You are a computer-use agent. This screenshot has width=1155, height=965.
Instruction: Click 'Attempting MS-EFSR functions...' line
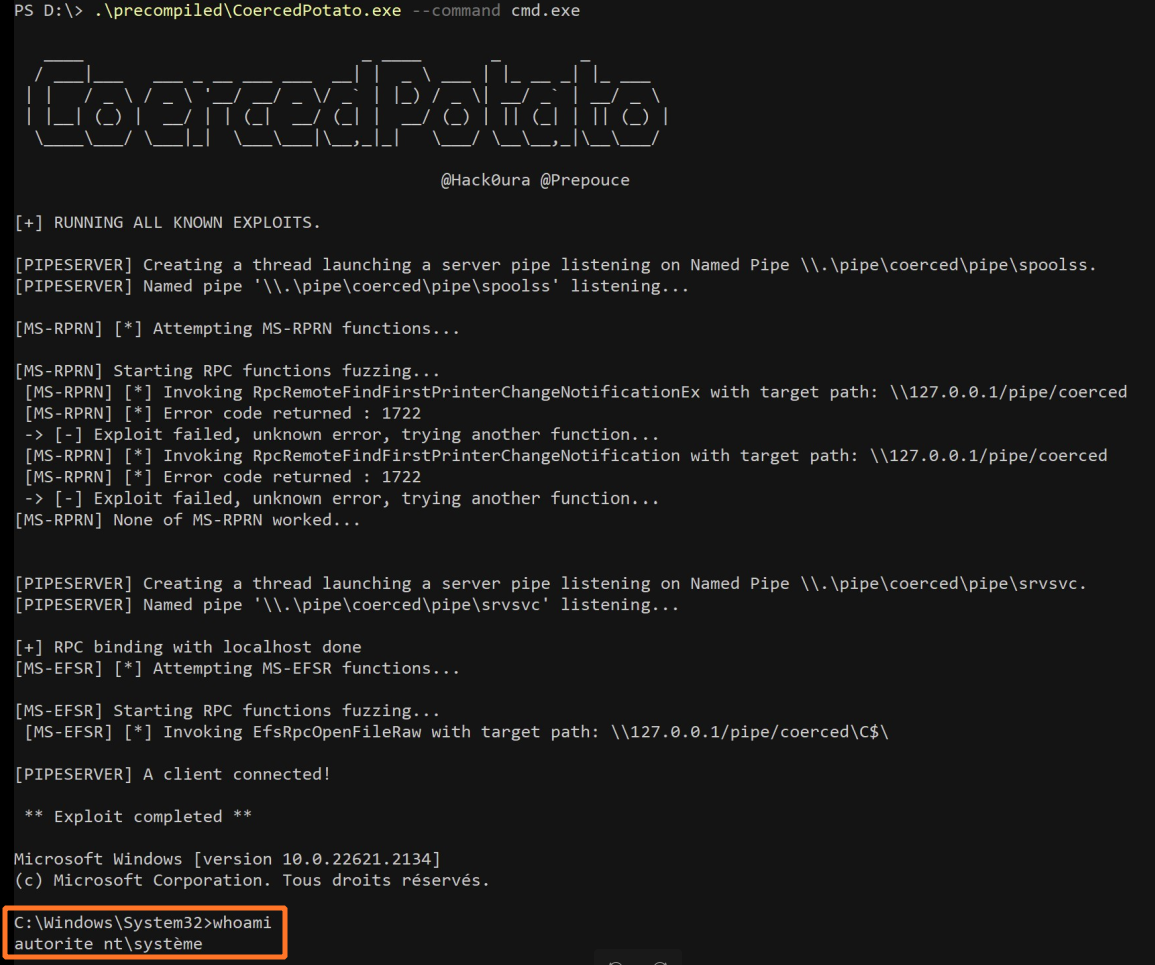(237, 669)
